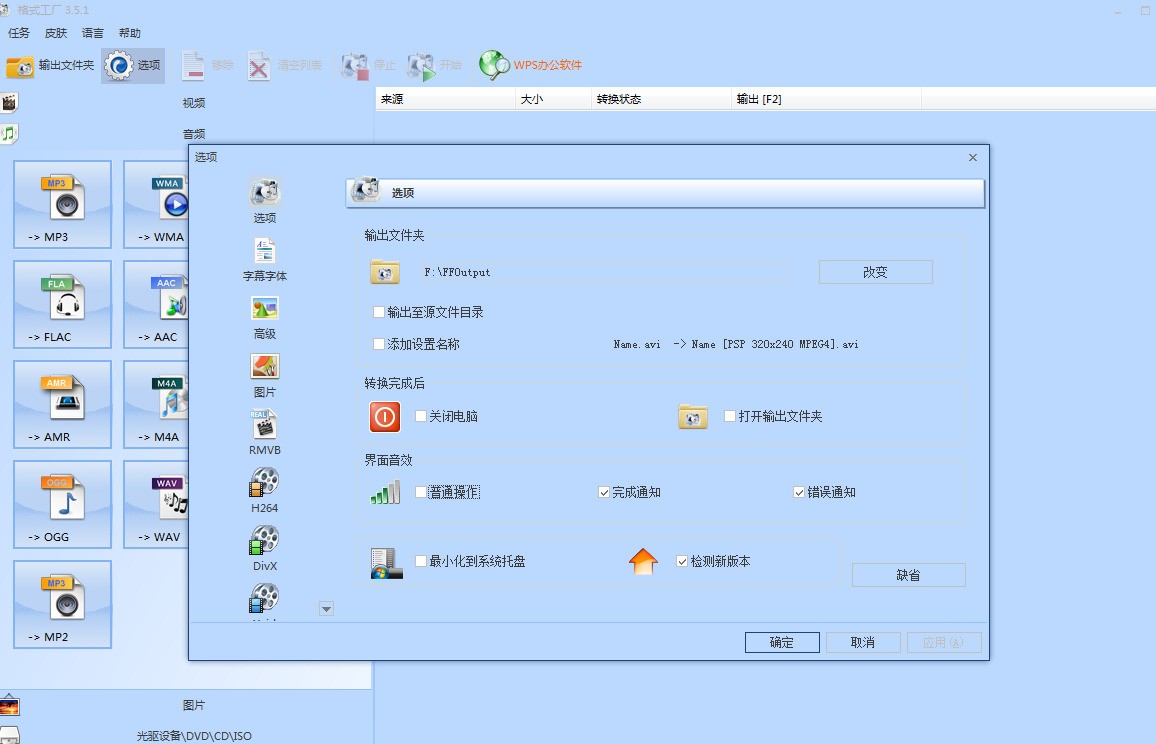Disable the 完成通知 sound option

pyautogui.click(x=604, y=492)
